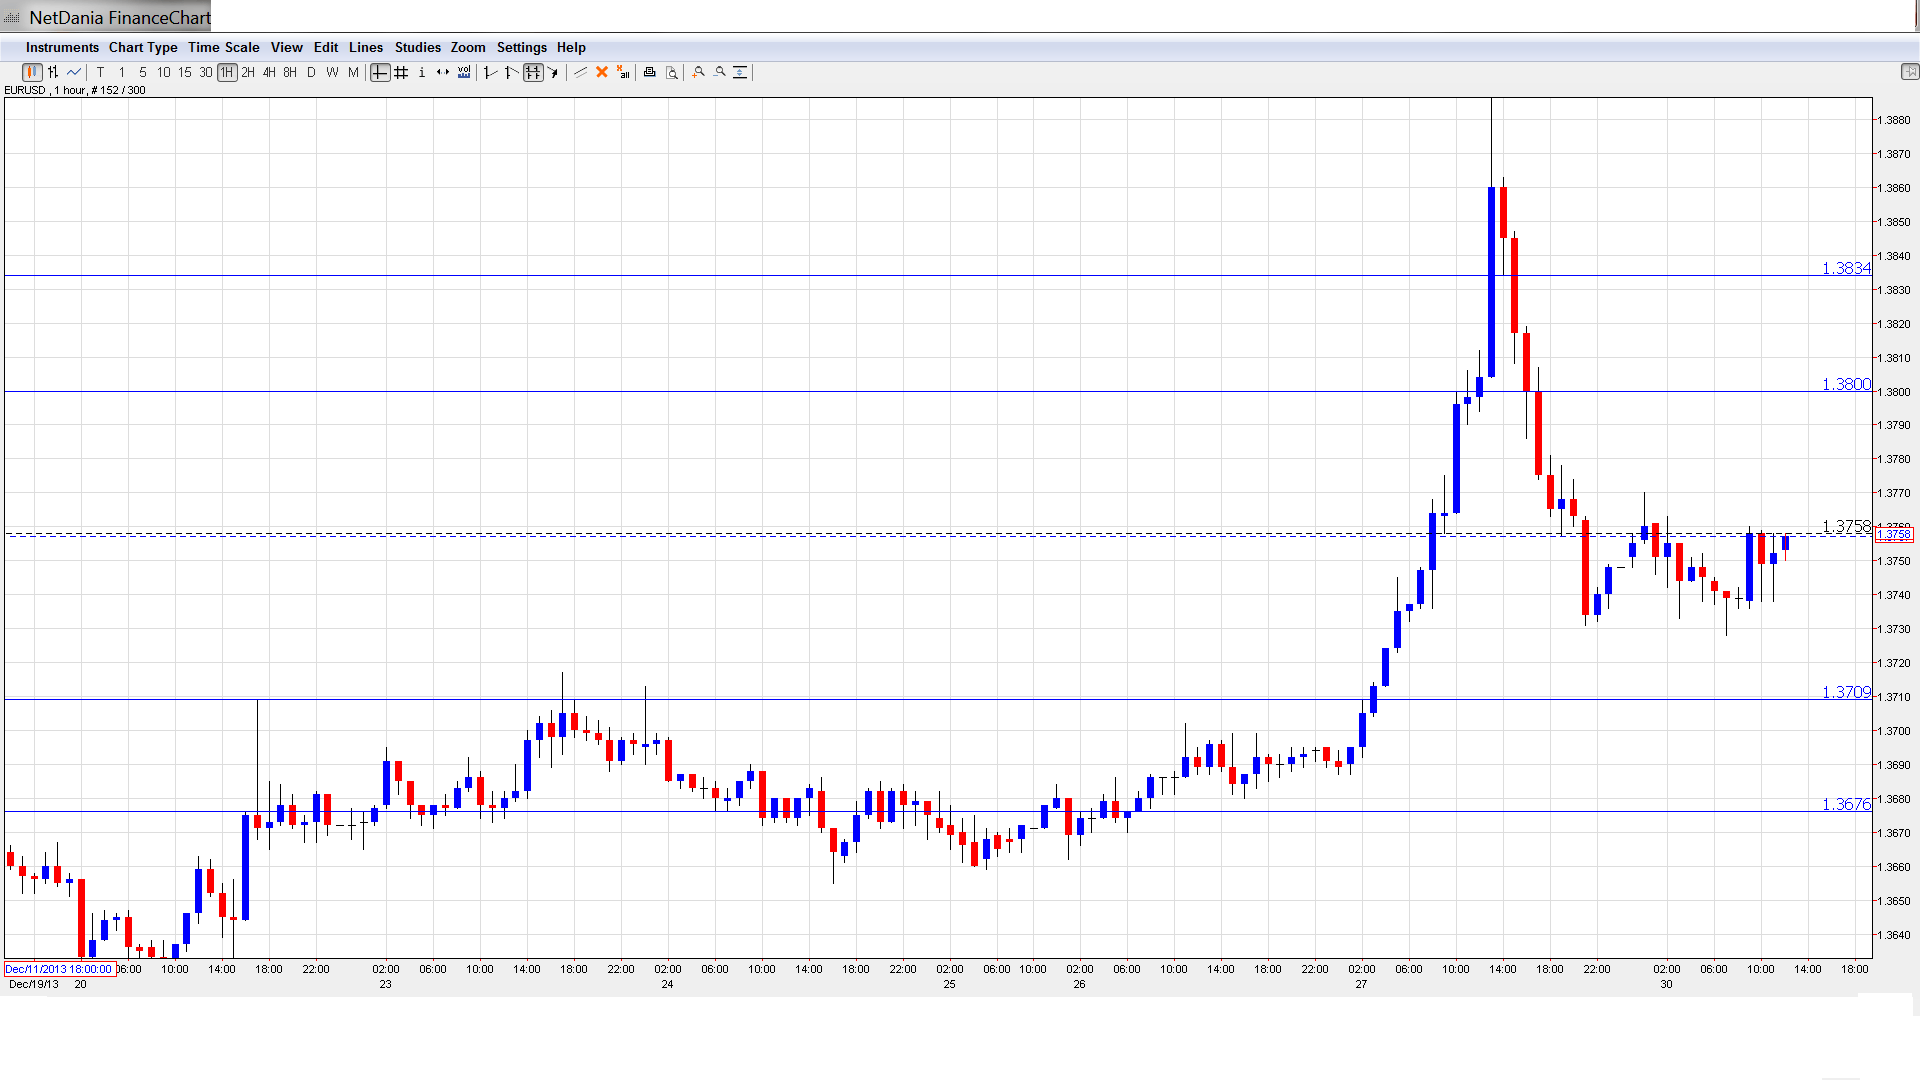The width and height of the screenshot is (1920, 1080).
Task: Select the weekly W time scale
Action: tap(332, 72)
